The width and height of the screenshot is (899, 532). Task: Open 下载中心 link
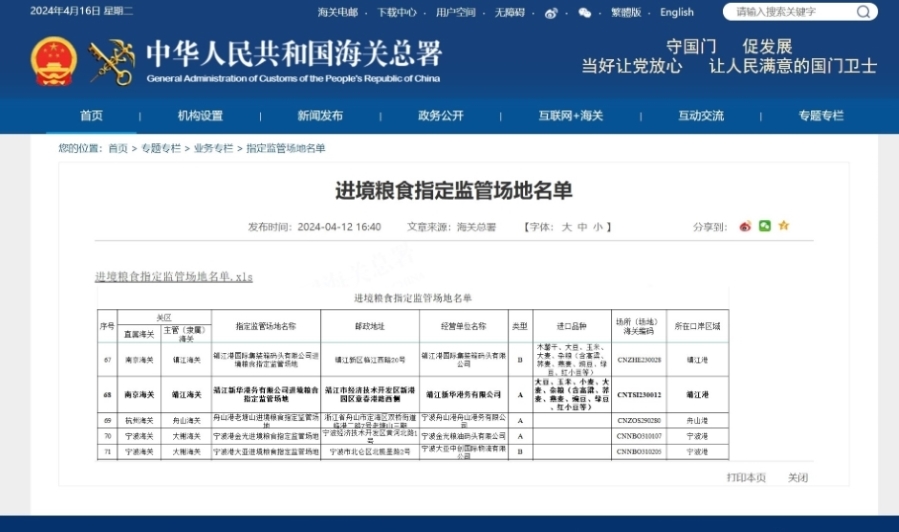pos(397,12)
